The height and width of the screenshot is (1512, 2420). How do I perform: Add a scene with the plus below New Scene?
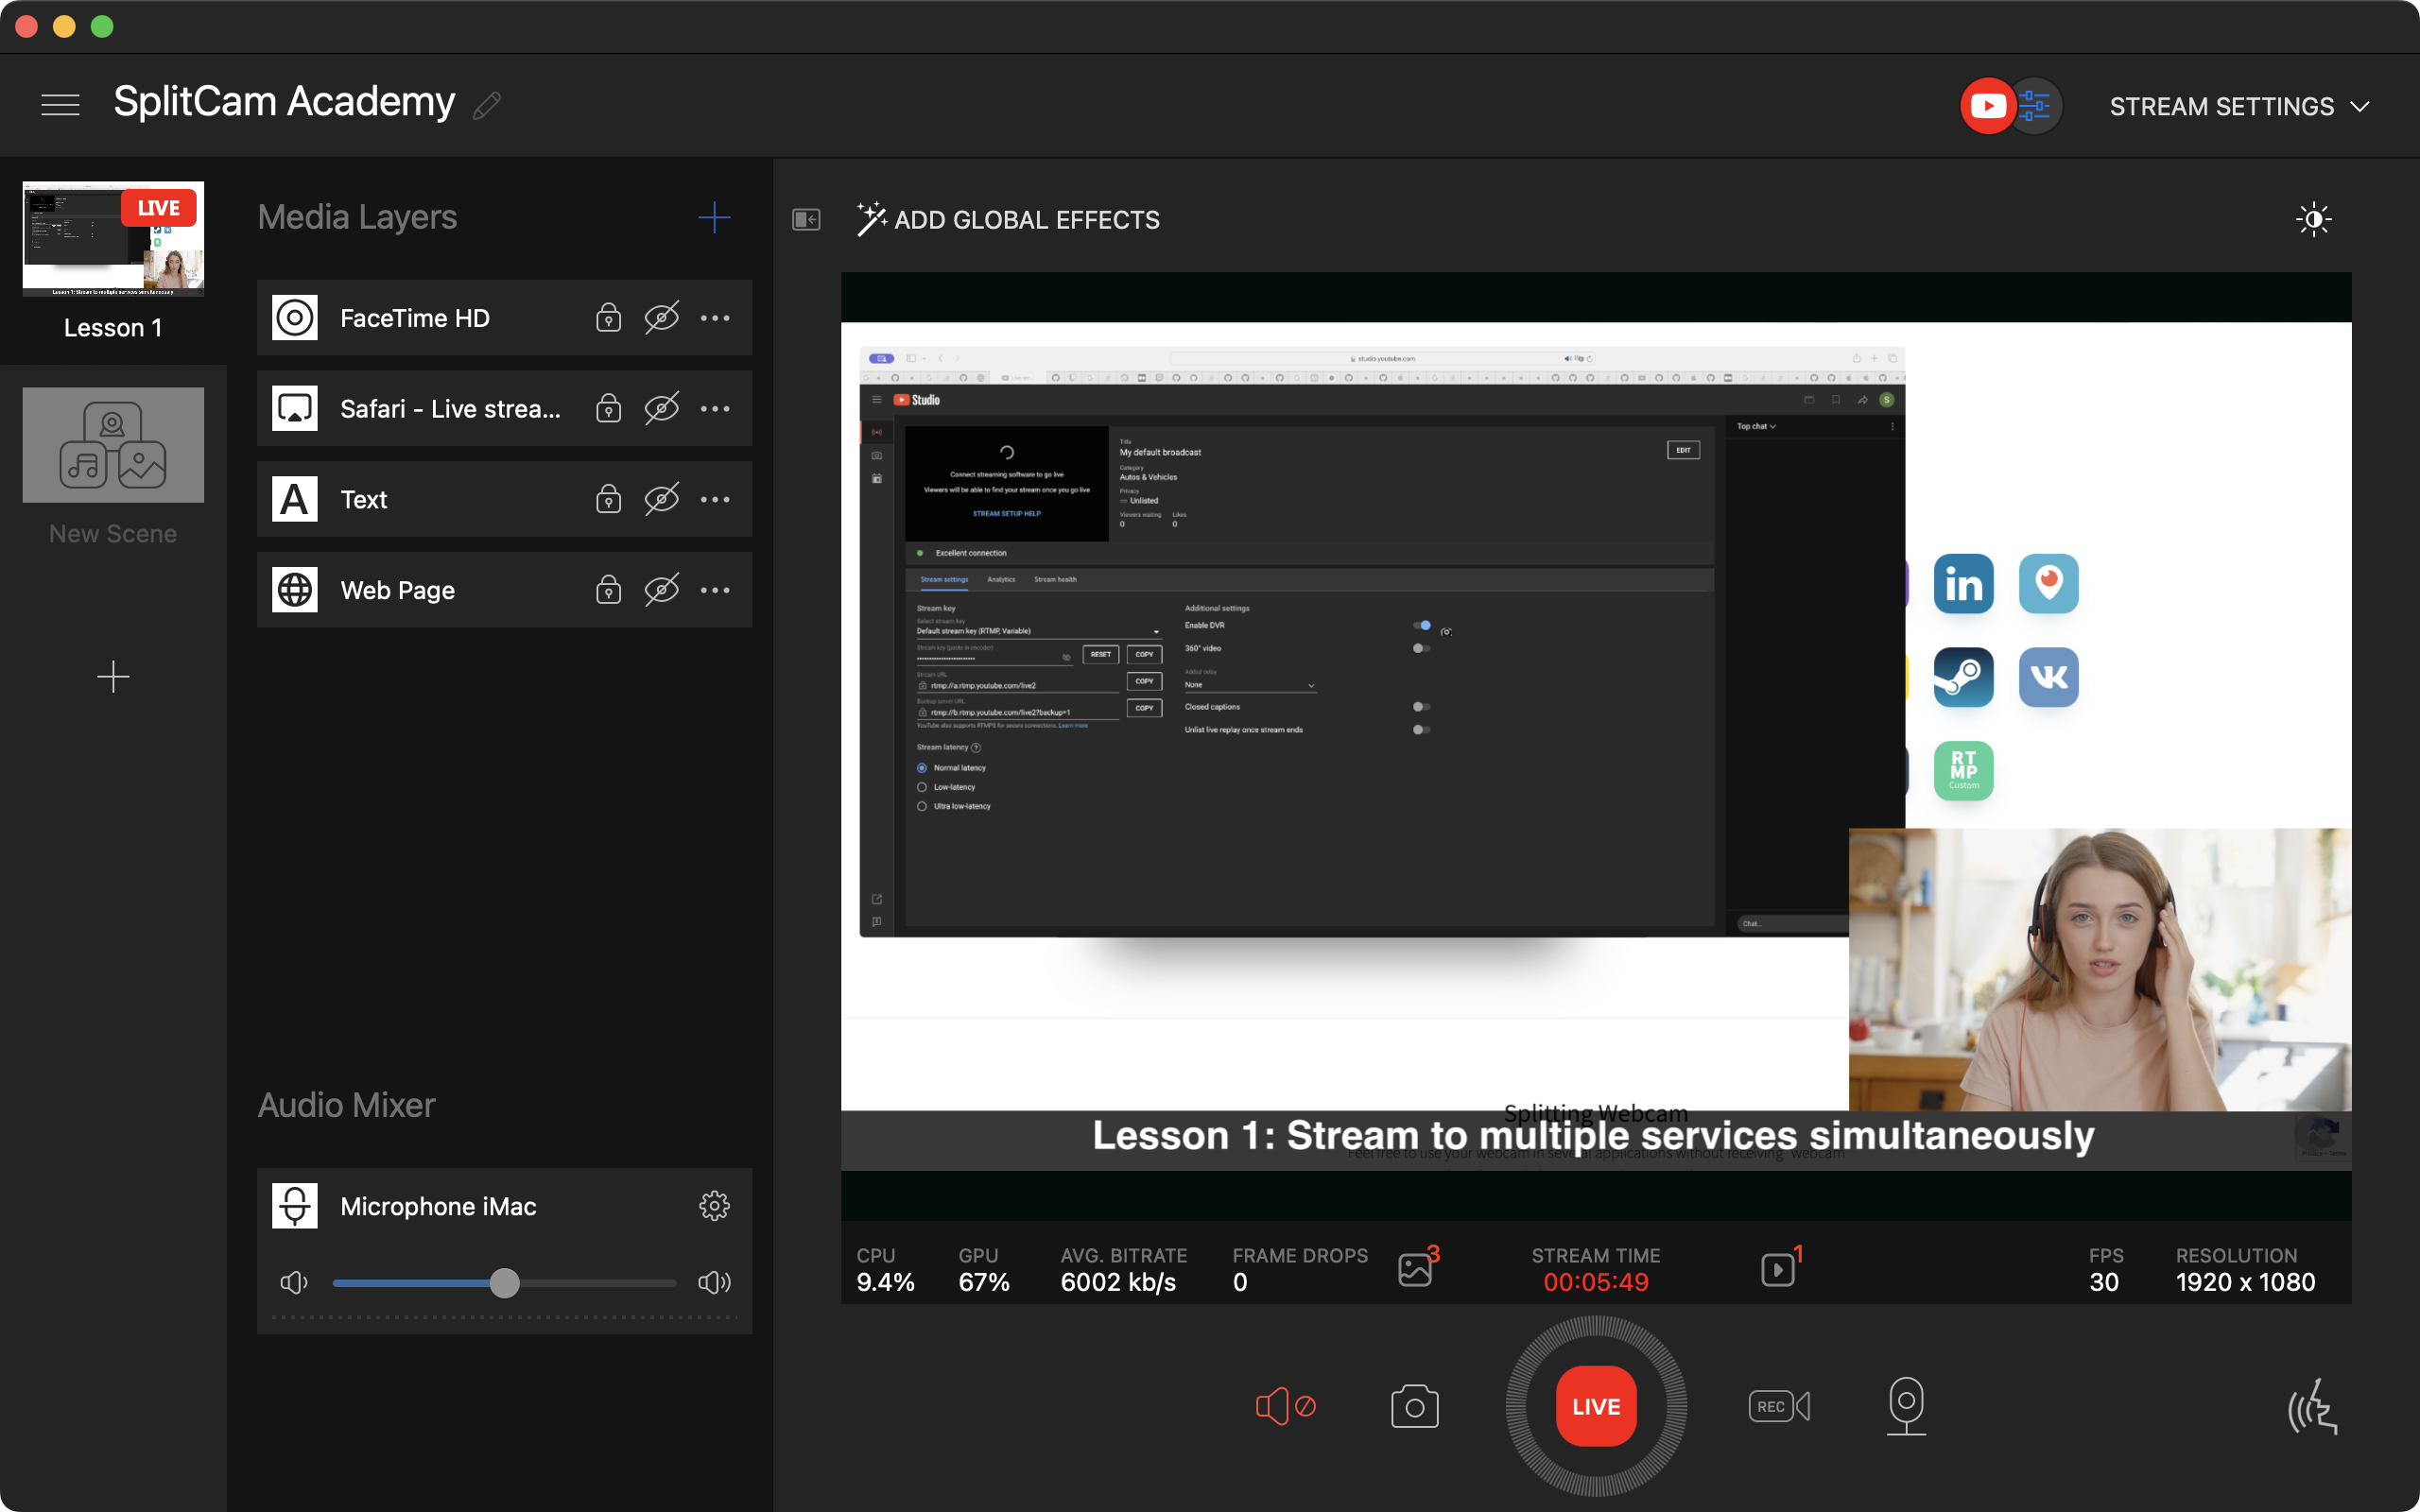[x=113, y=677]
